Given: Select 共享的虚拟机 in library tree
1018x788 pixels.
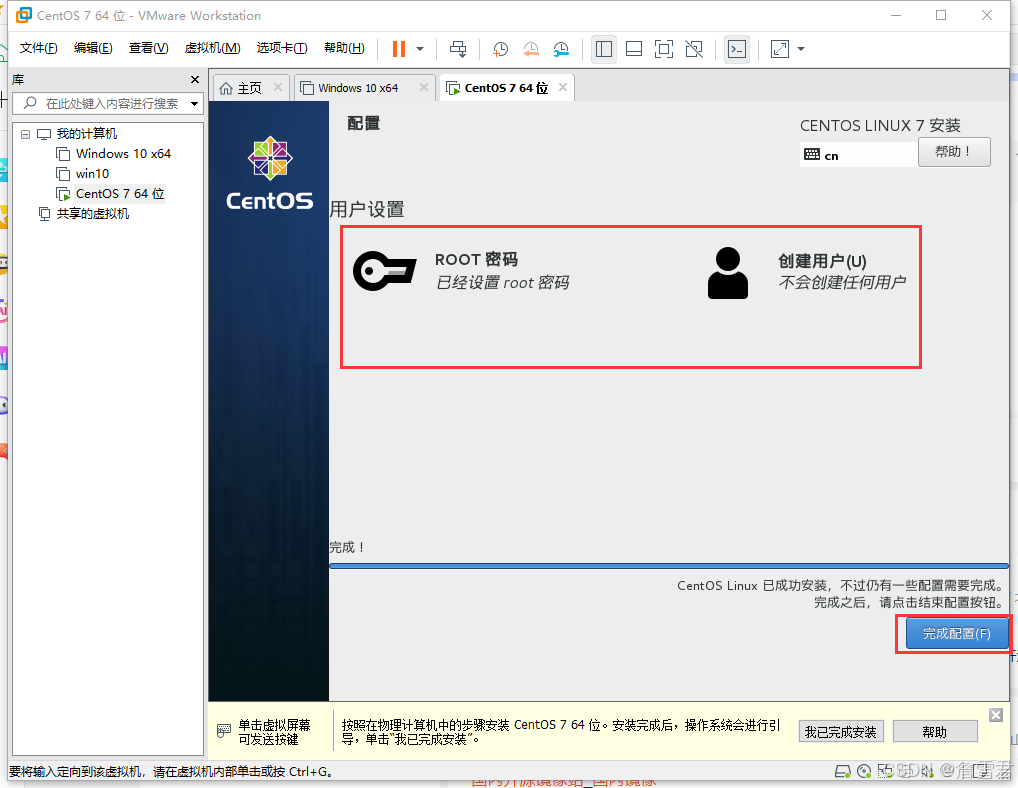Looking at the screenshot, I should (x=93, y=214).
